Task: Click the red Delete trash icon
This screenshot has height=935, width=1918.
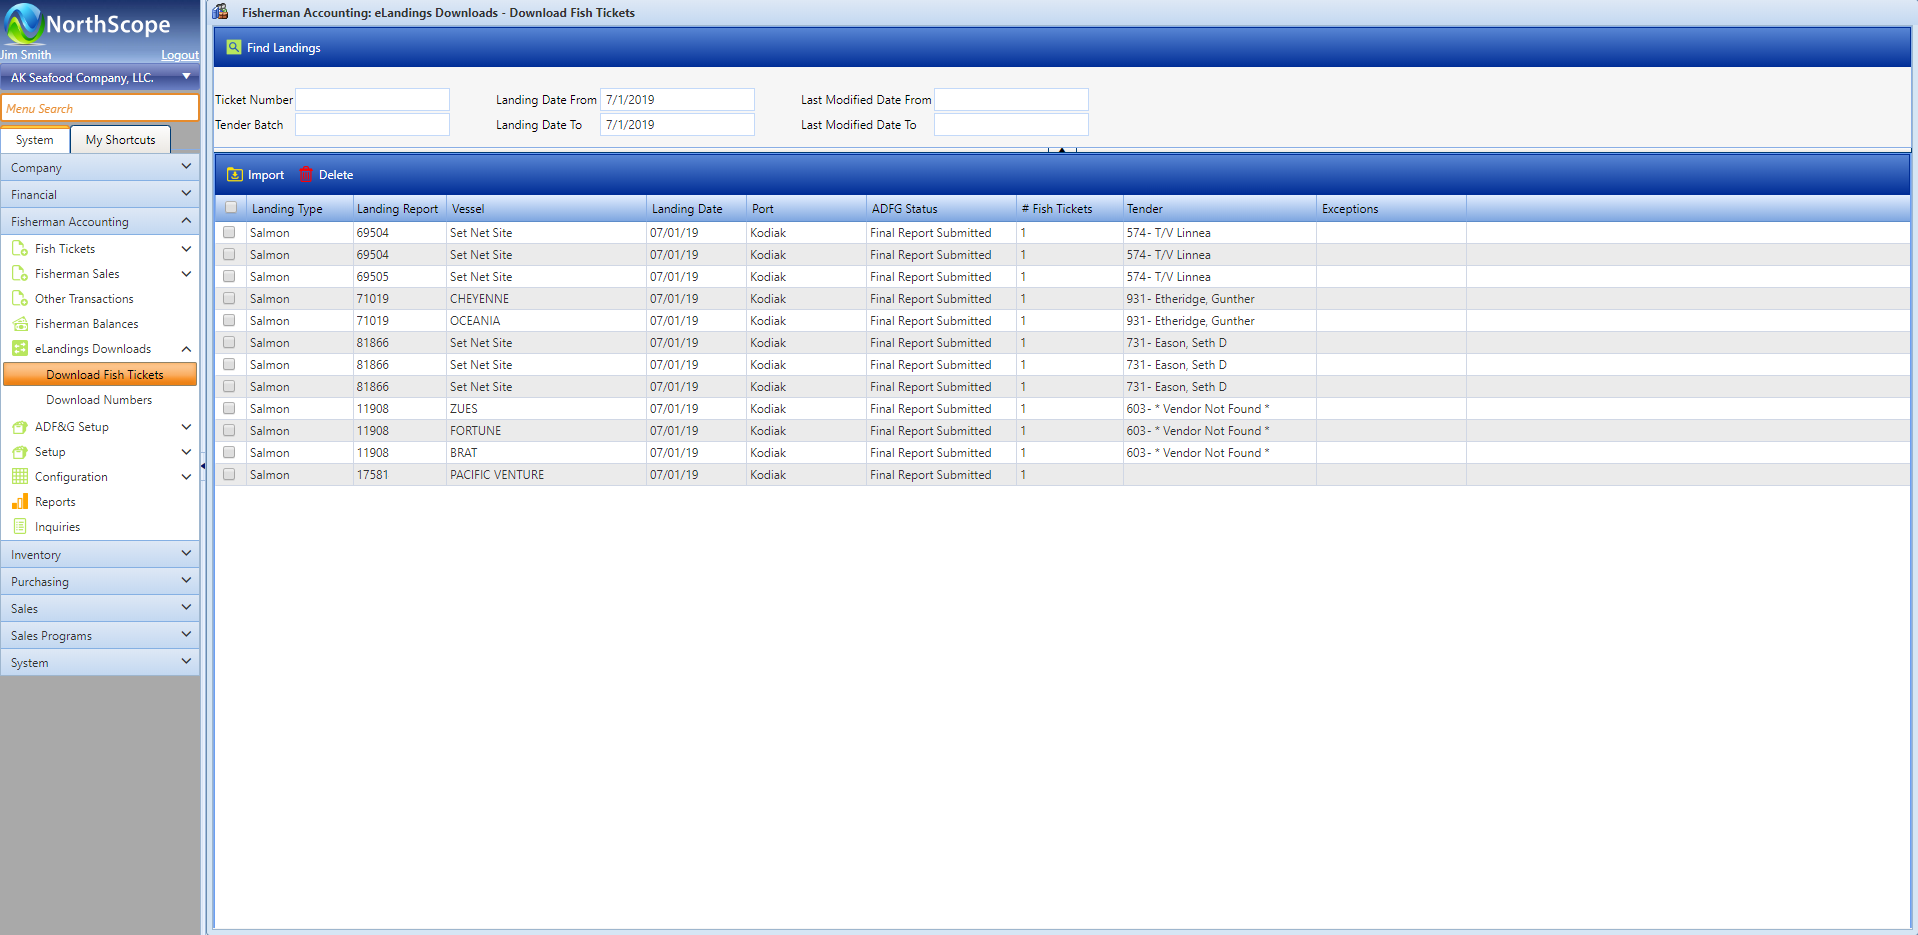Action: click(x=306, y=174)
